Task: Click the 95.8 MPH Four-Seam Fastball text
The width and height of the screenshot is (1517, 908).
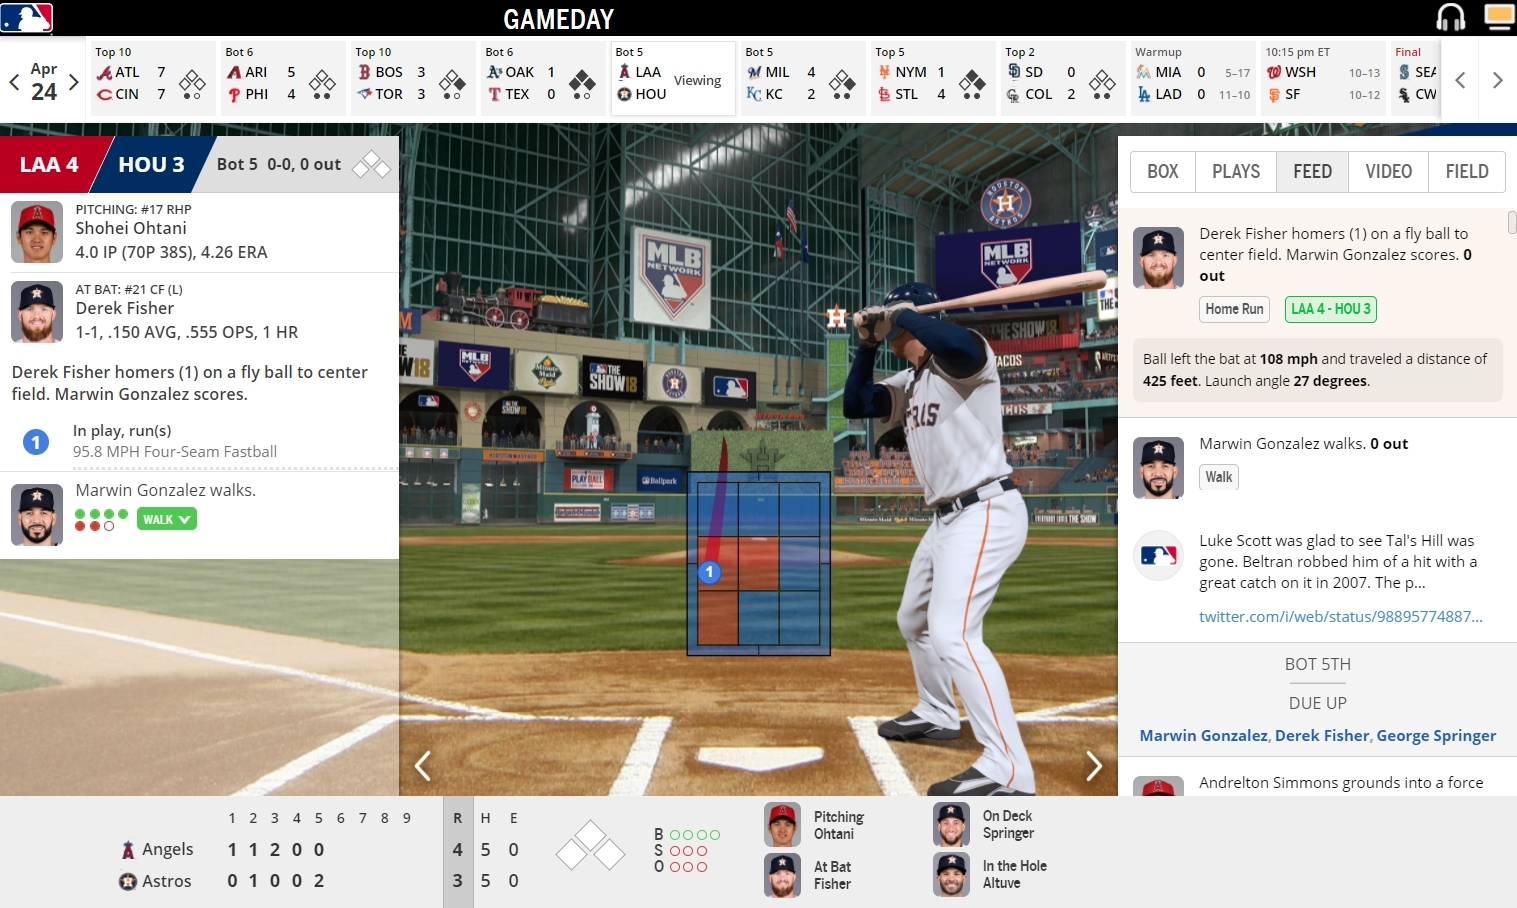Action: 175,452
